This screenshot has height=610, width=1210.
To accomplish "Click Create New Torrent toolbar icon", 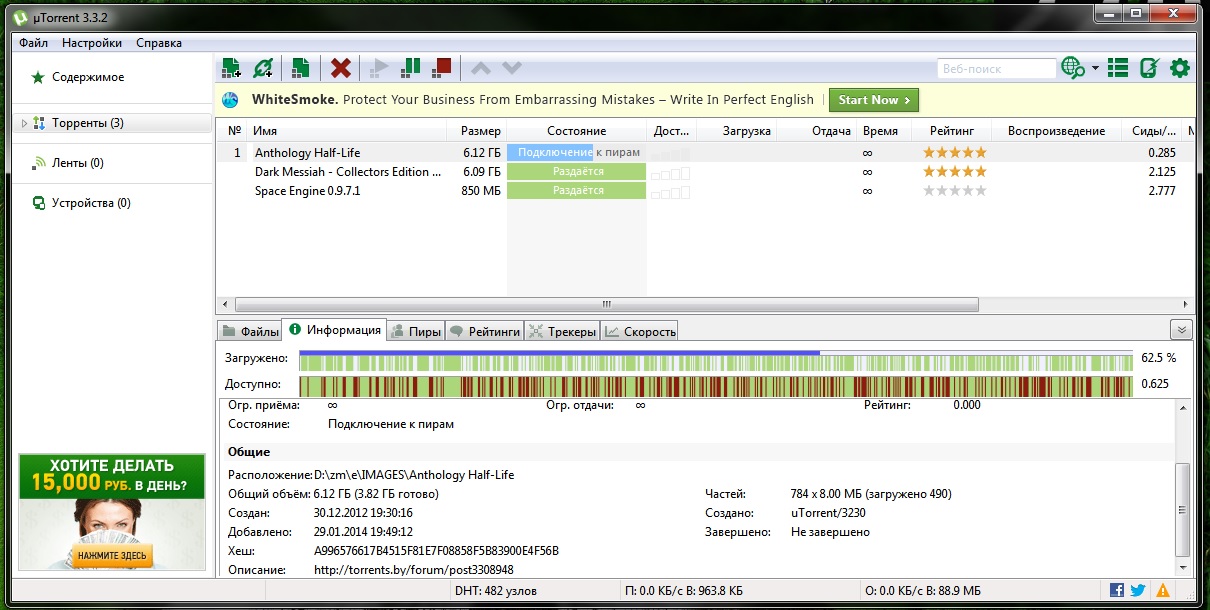I will coord(300,68).
